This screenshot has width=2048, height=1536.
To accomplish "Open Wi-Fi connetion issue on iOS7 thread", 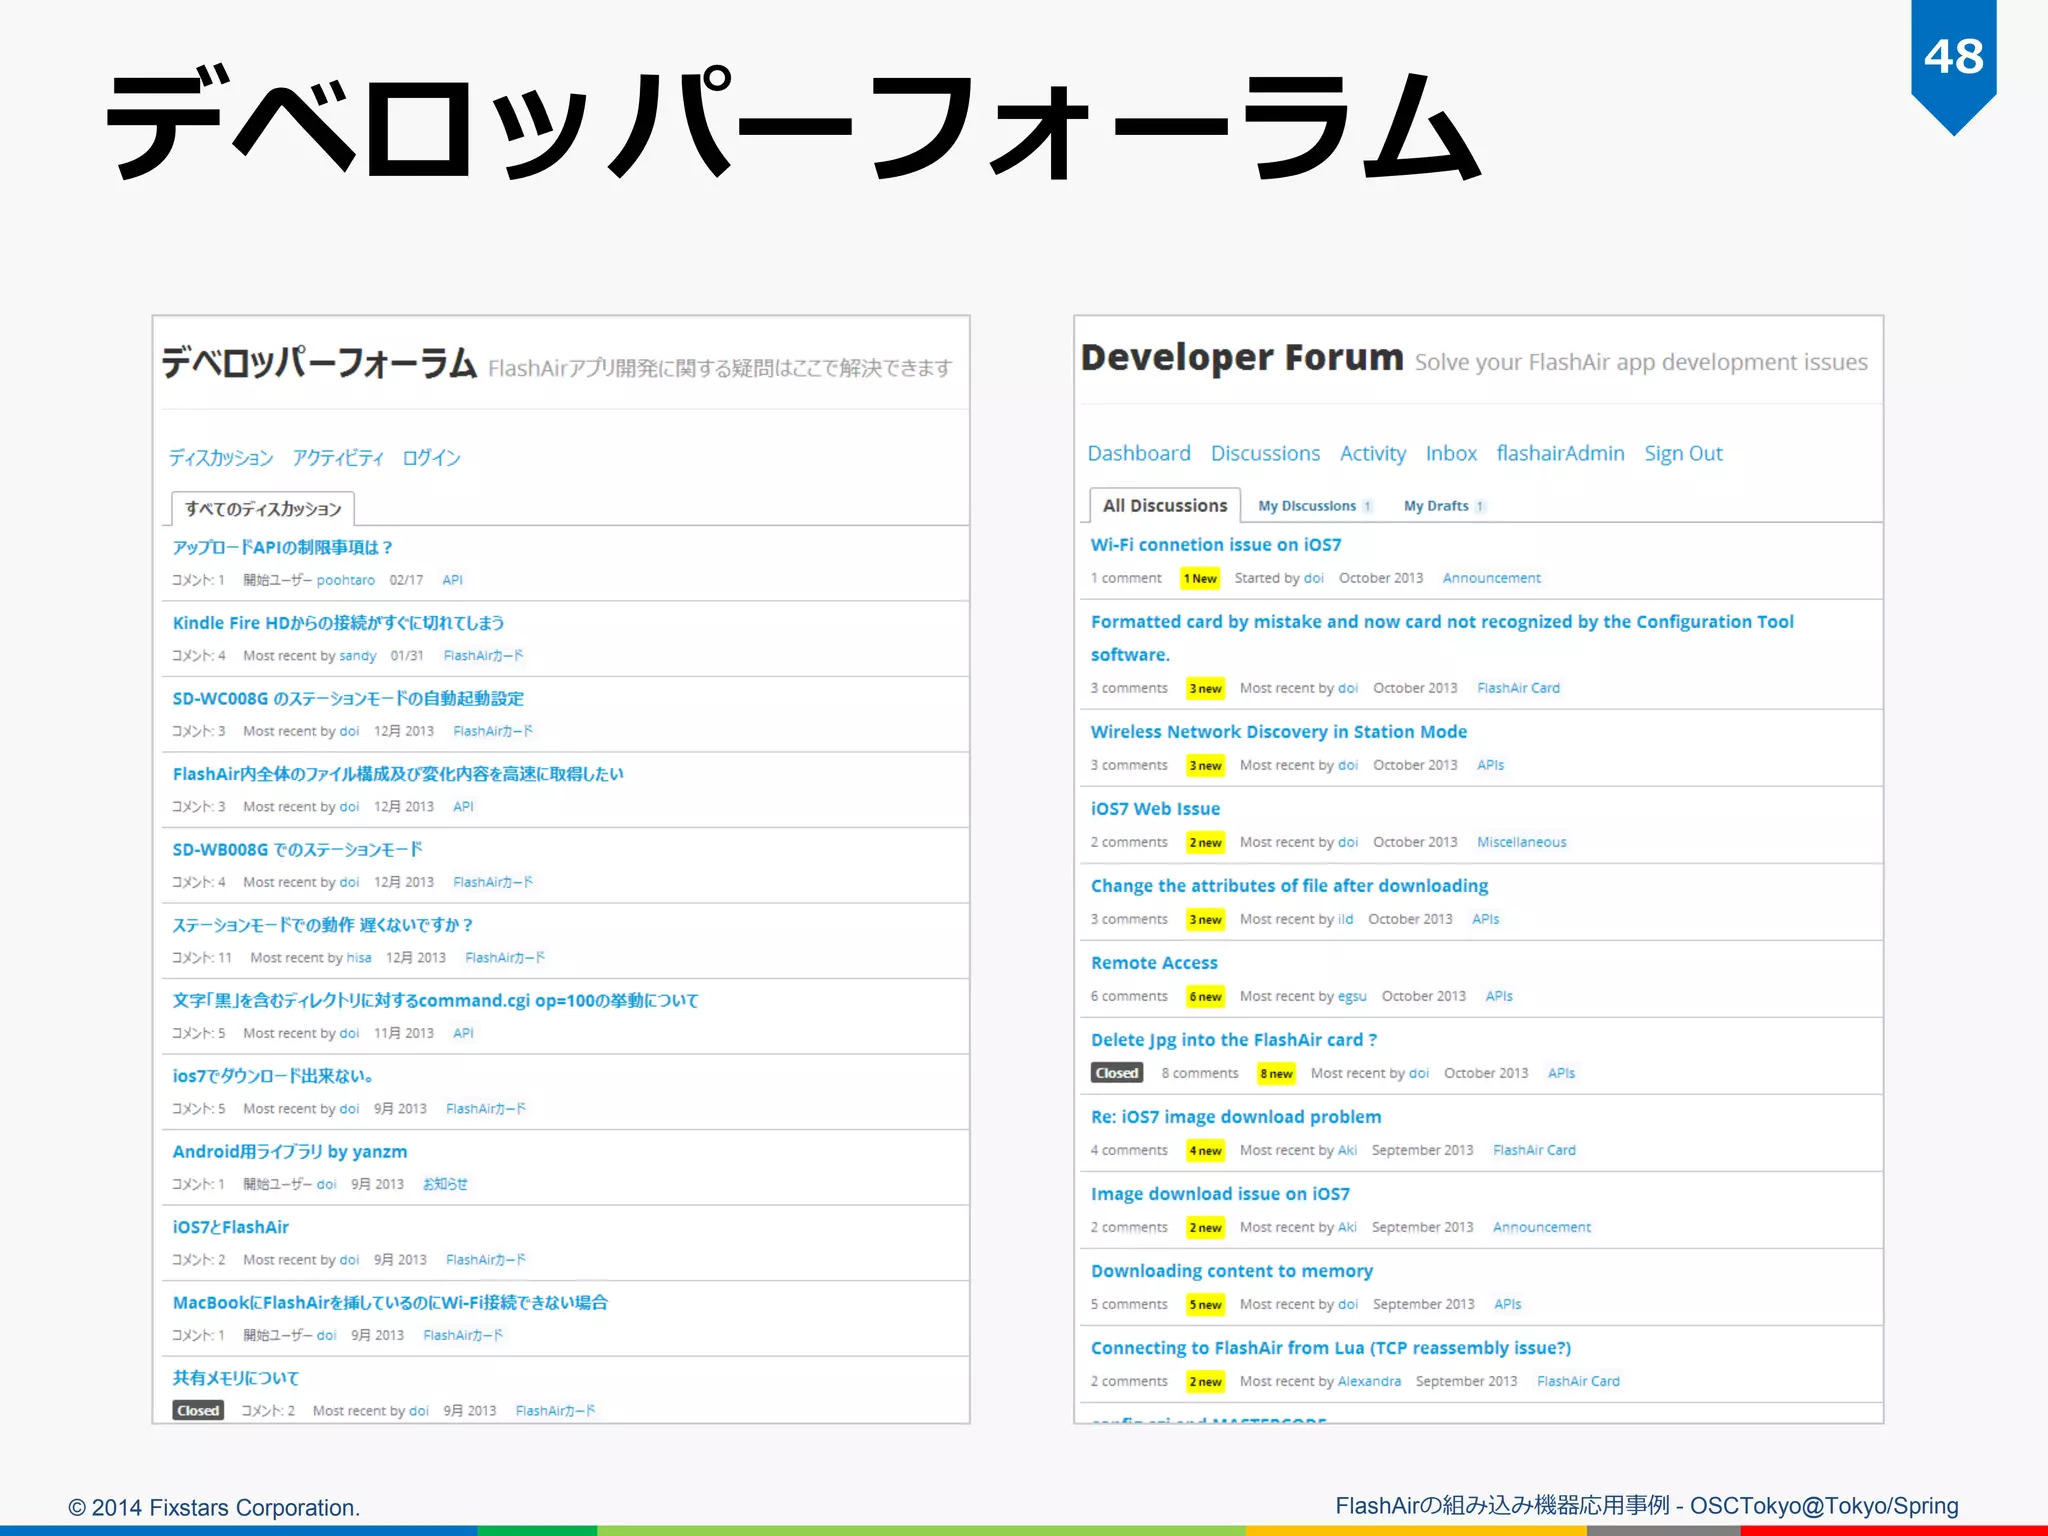I will 1216,545.
